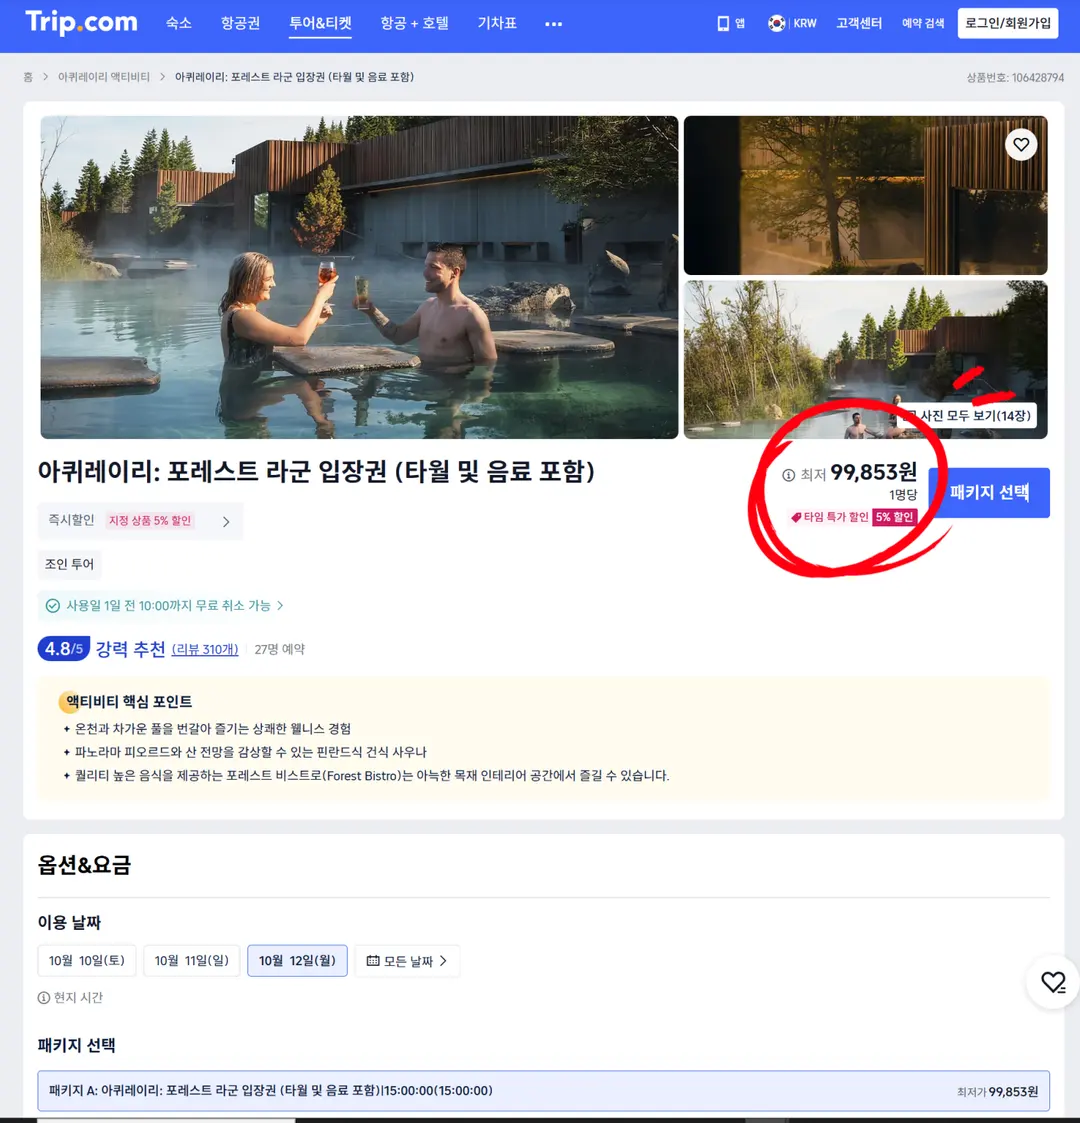This screenshot has height=1123, width=1080.
Task: Open the 항공권 menu
Action: [240, 24]
